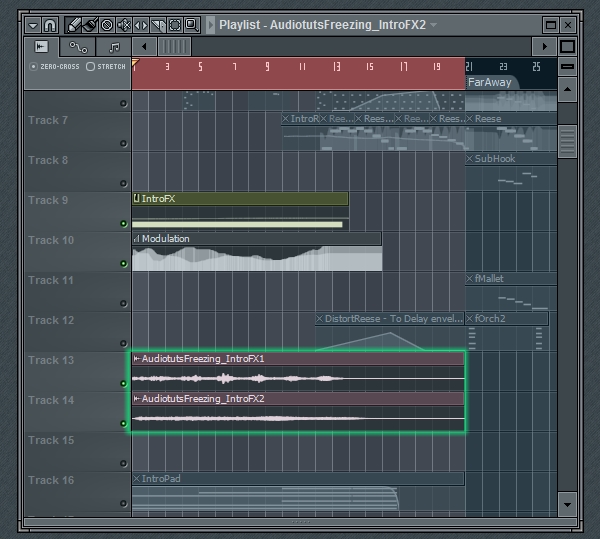The height and width of the screenshot is (539, 600).
Task: Click the AudiotutsFreezing_IntroFX1 waveform
Action: pos(298,379)
